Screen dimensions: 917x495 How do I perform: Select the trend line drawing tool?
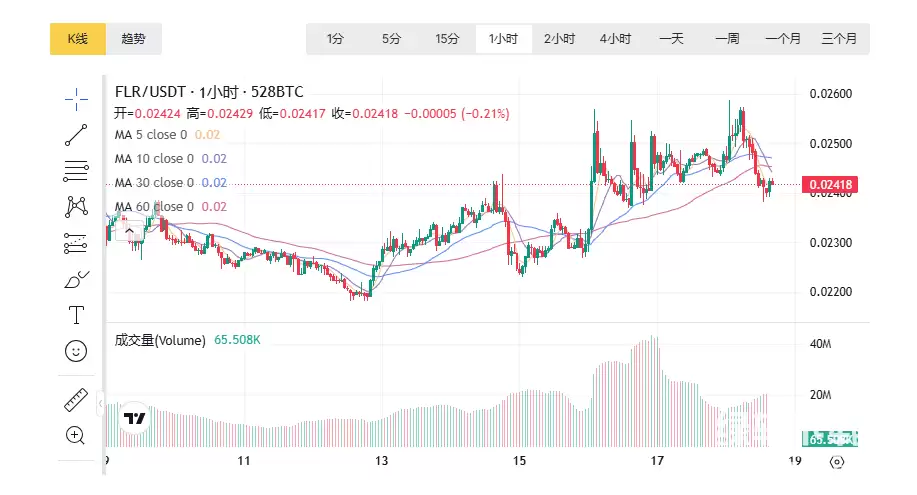pos(76,134)
